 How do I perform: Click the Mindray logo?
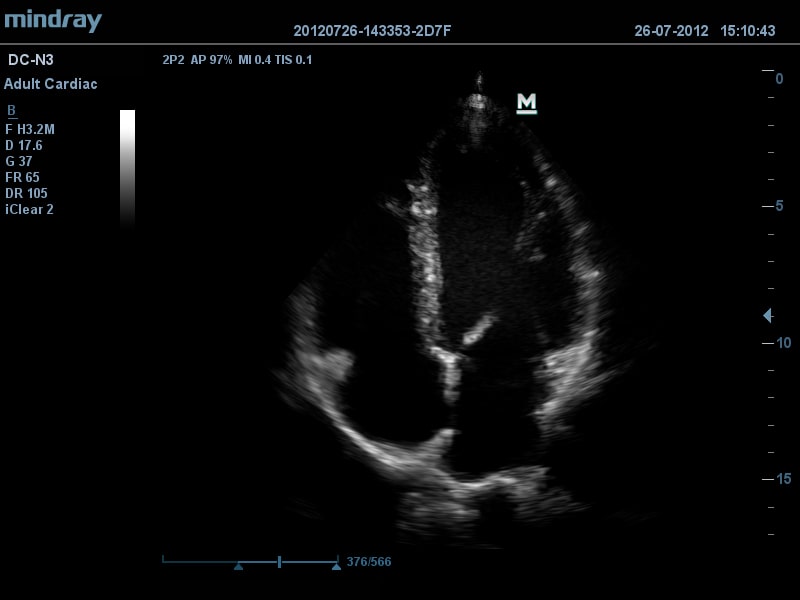[x=52, y=20]
